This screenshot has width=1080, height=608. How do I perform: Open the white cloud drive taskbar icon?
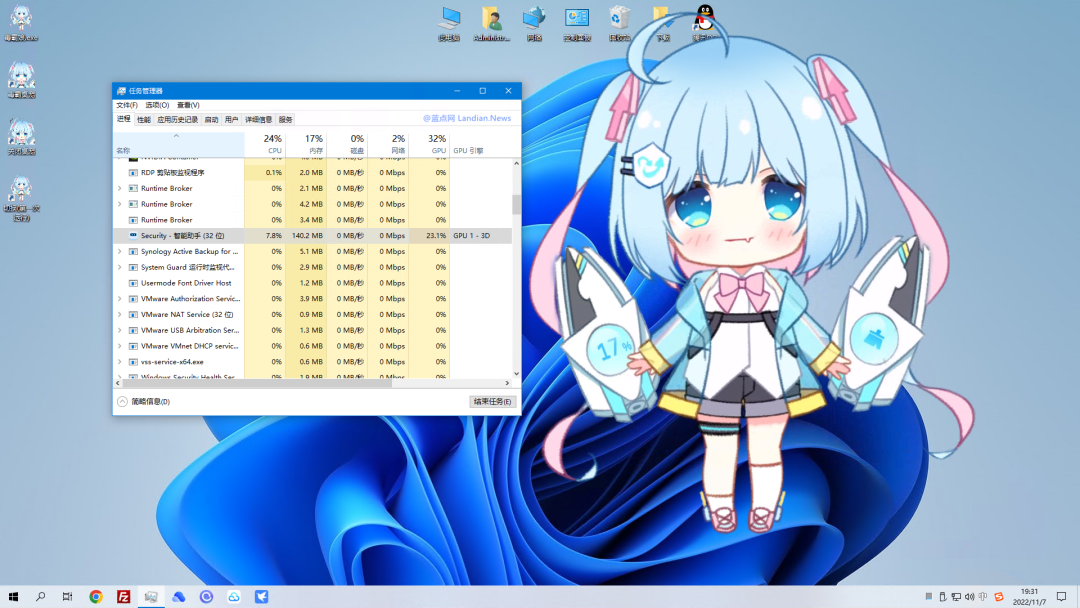[x=233, y=597]
